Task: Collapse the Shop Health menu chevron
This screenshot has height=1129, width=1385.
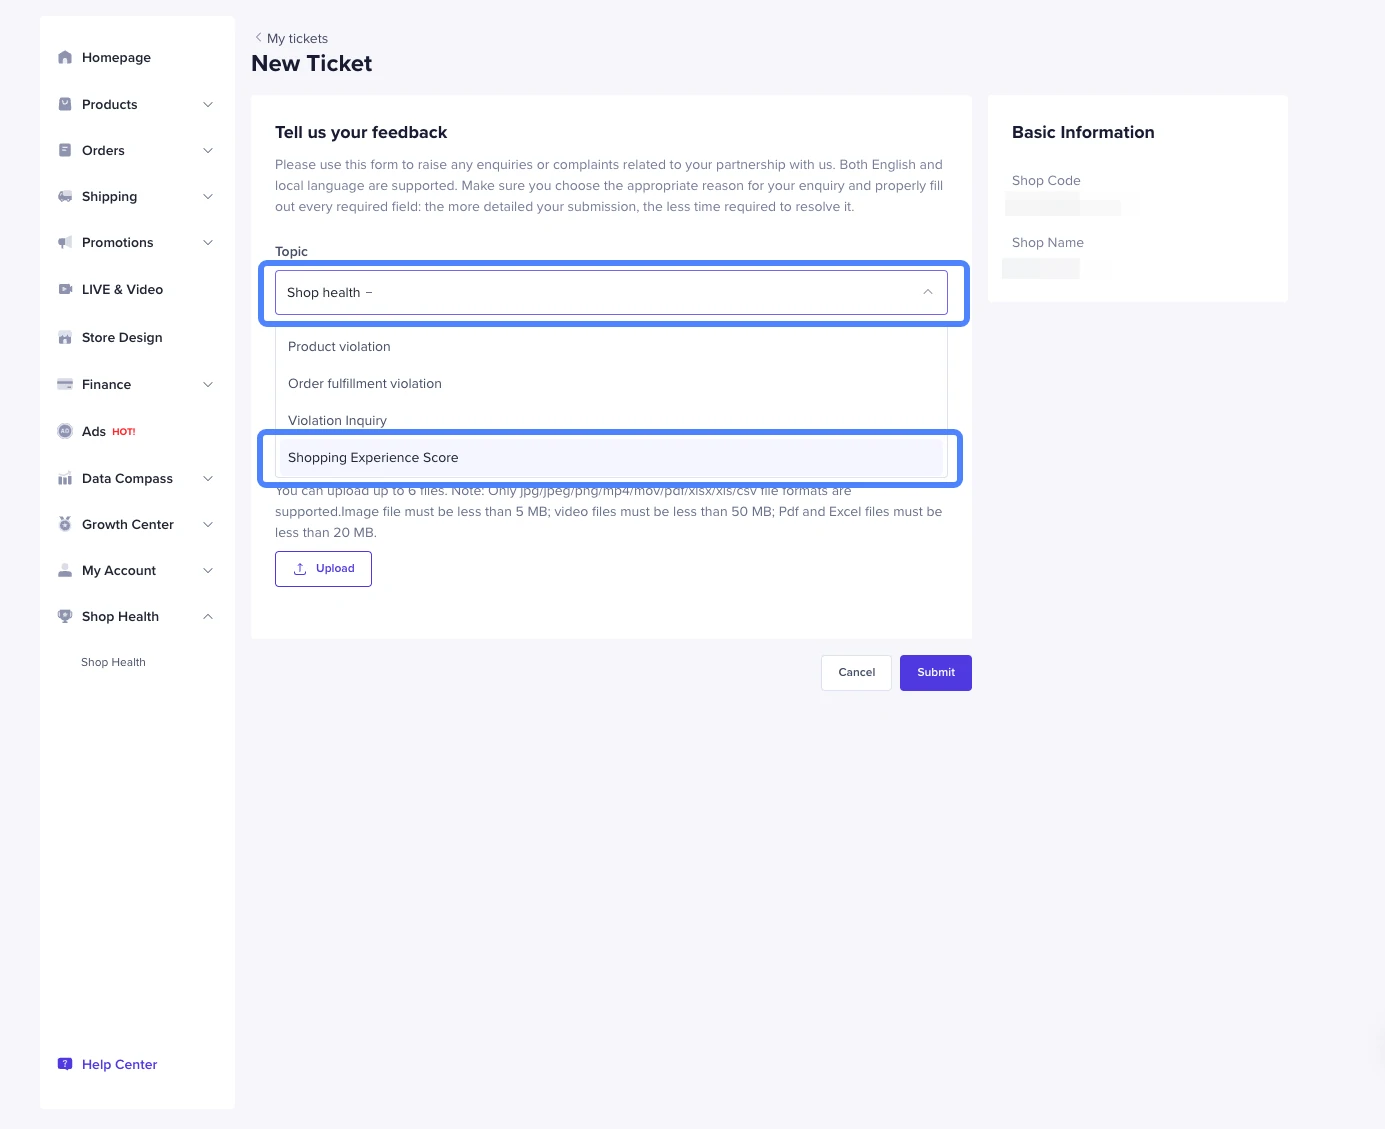Action: point(208,617)
